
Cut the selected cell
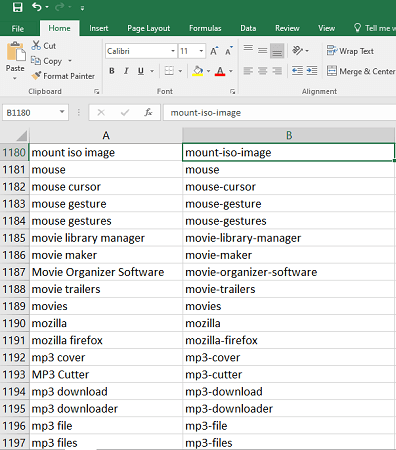click(x=44, y=46)
